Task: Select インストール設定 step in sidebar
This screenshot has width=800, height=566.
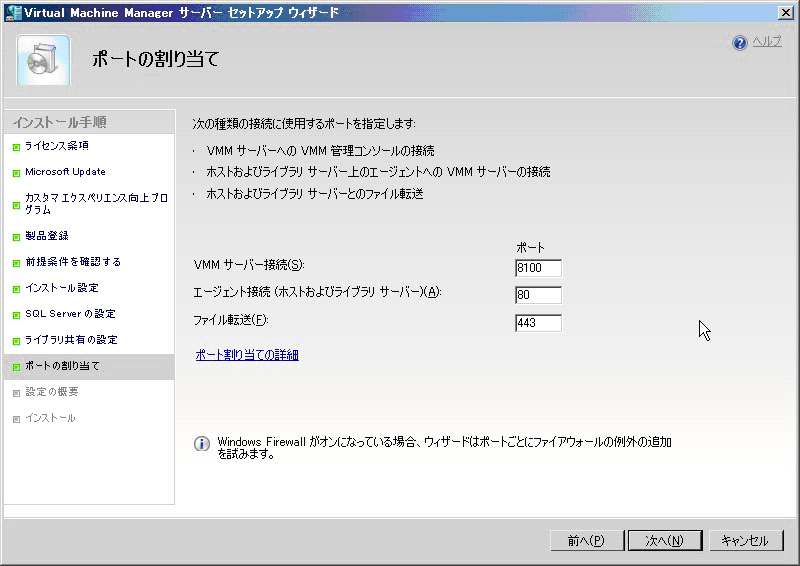Action: (62, 288)
